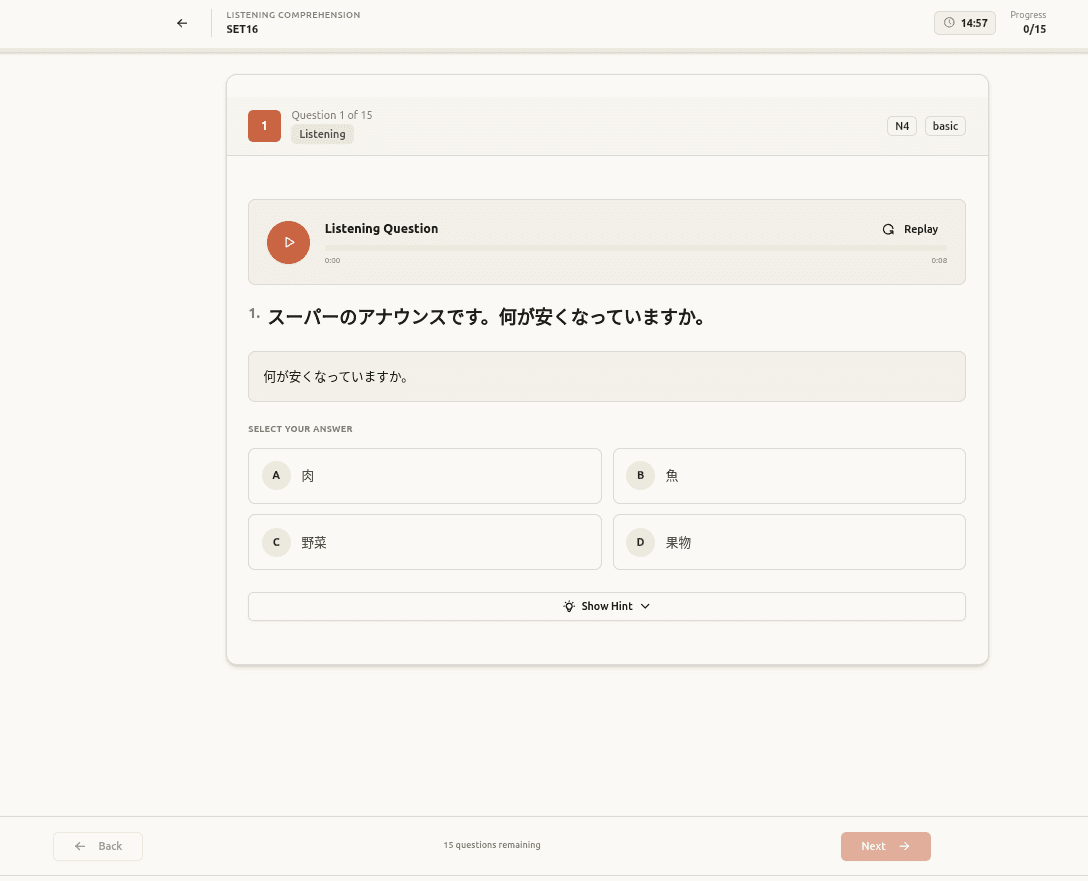Click the question prompt box 何が安くなっていますか
Screen dimensions: 1088x881
click(606, 377)
